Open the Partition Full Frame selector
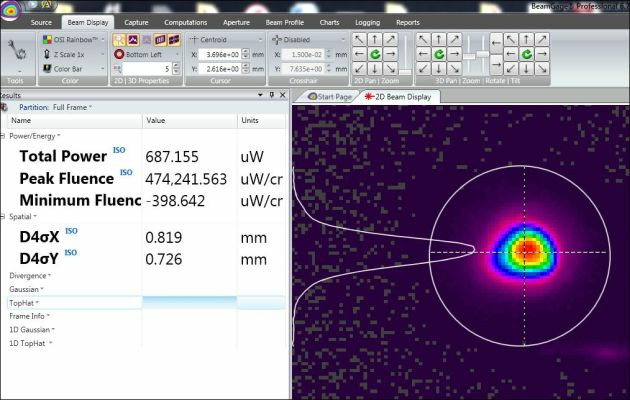This screenshot has height=400, width=630. point(70,107)
